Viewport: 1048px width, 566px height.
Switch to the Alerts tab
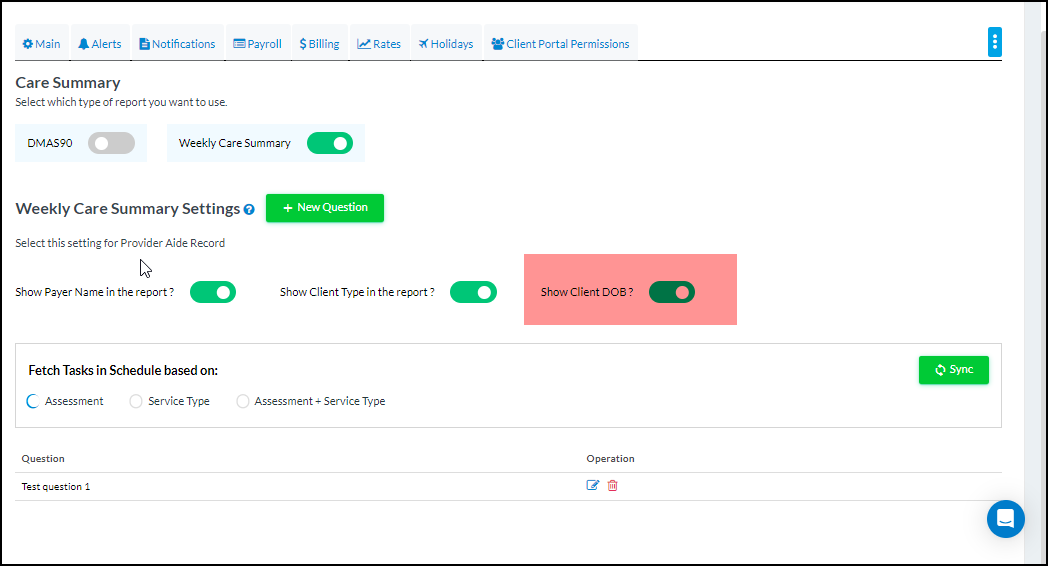[x=100, y=44]
